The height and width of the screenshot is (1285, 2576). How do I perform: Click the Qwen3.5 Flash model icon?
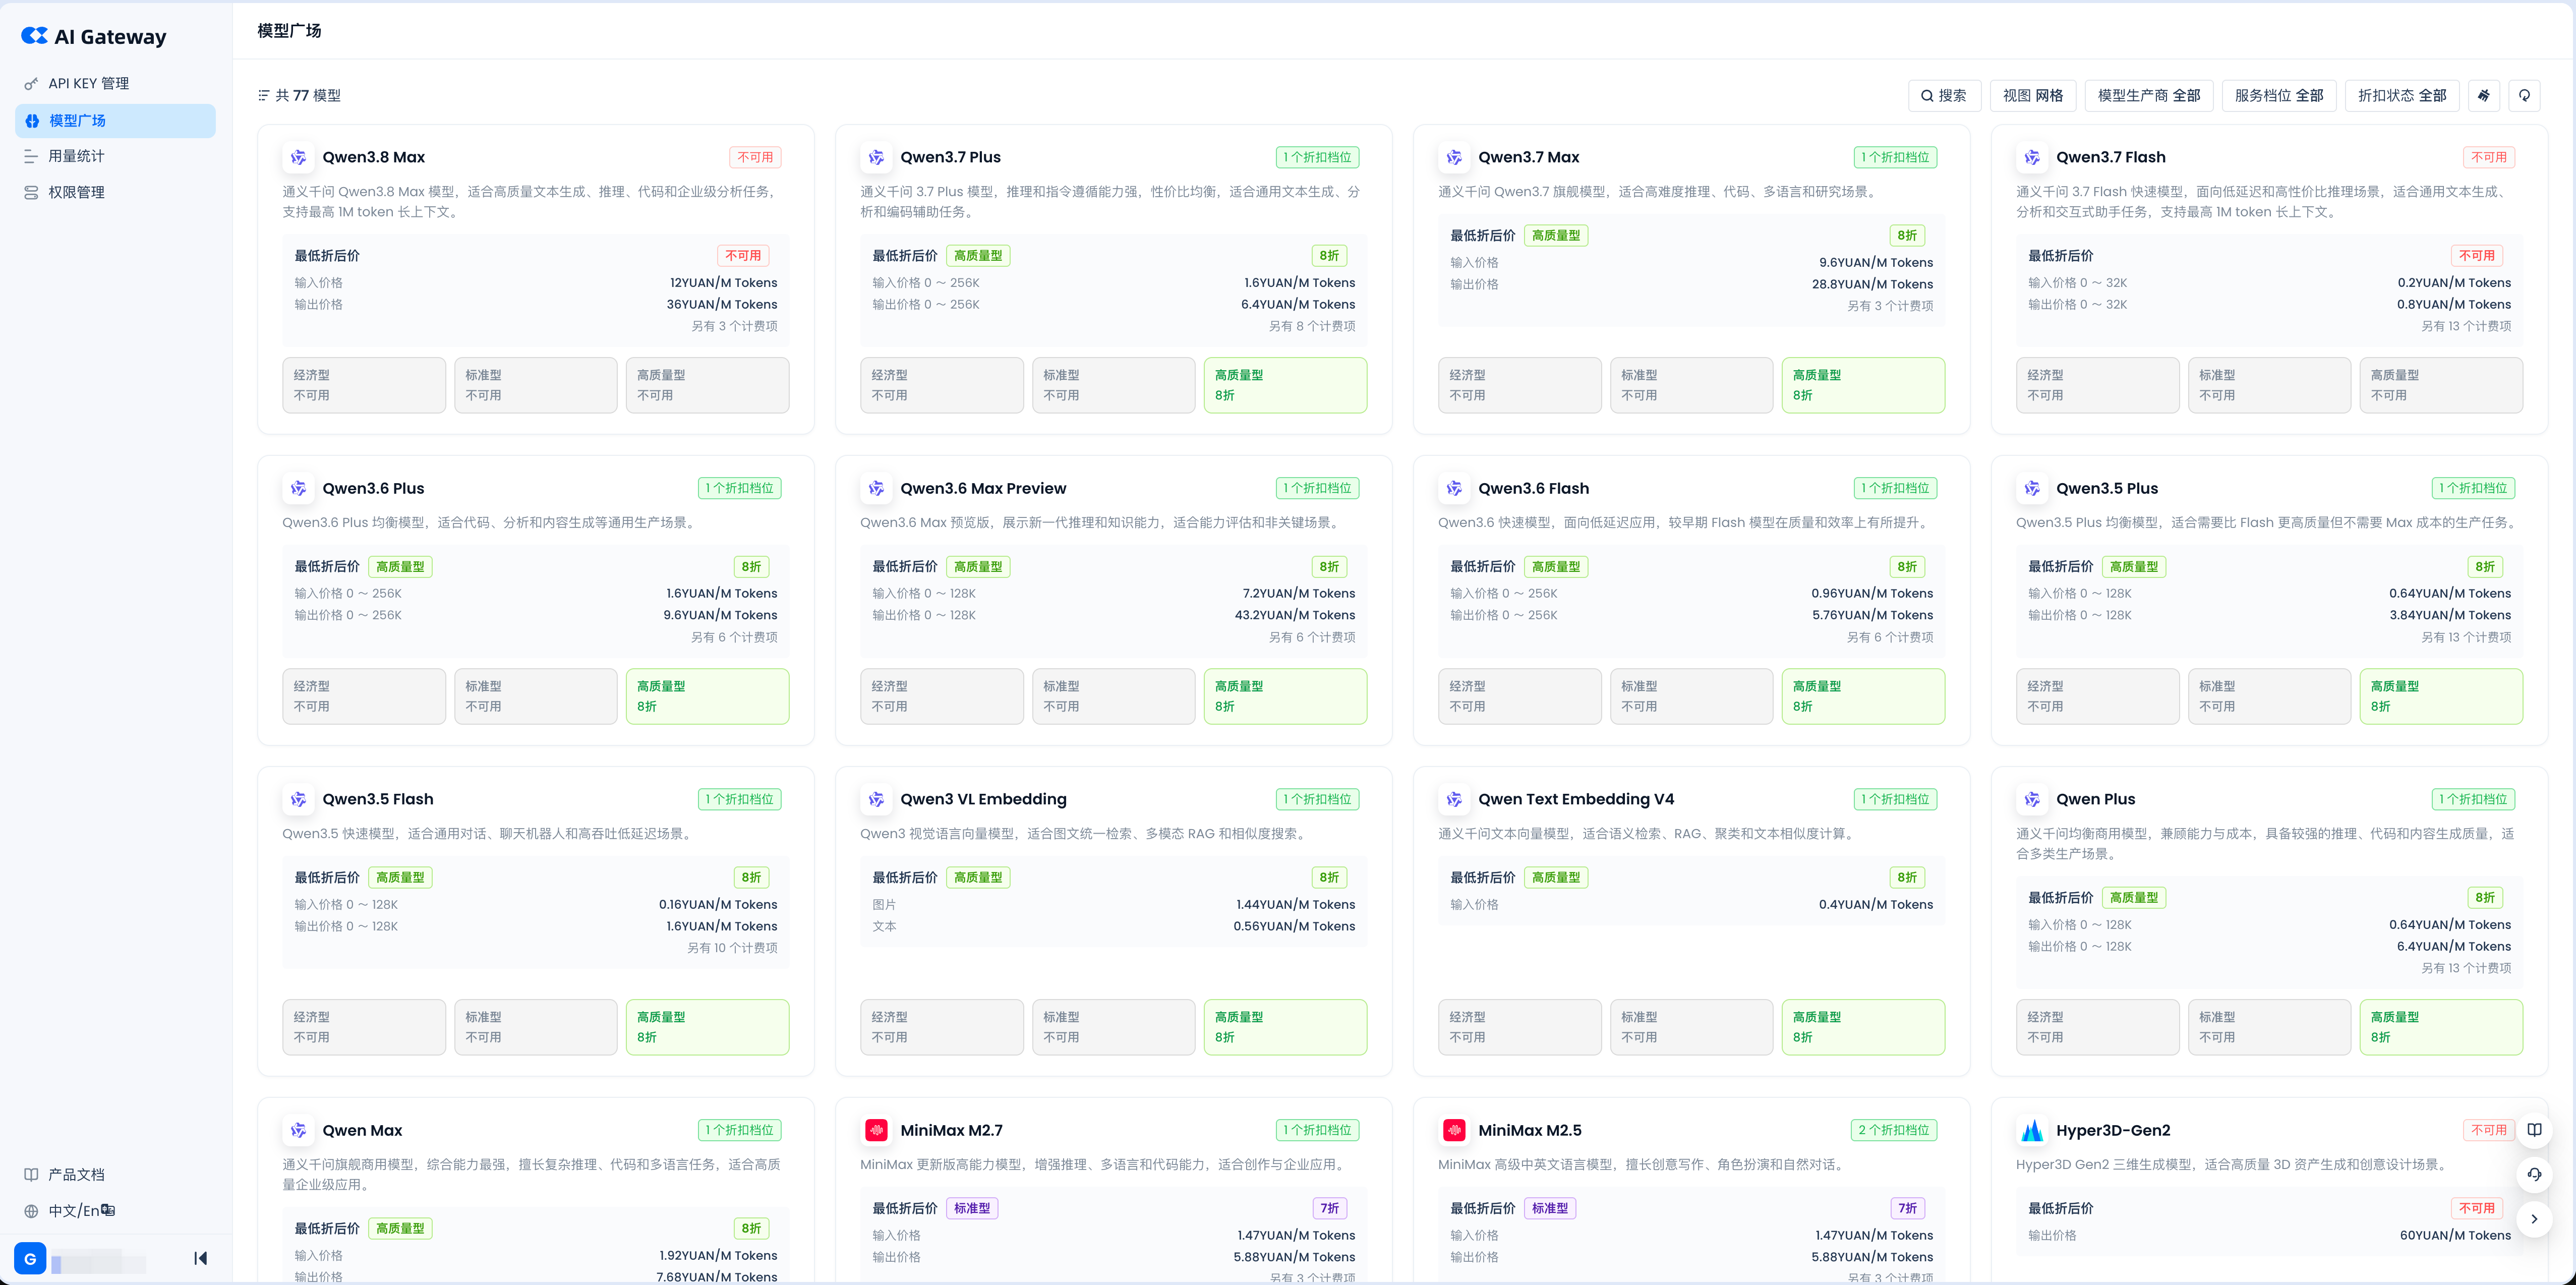298,799
